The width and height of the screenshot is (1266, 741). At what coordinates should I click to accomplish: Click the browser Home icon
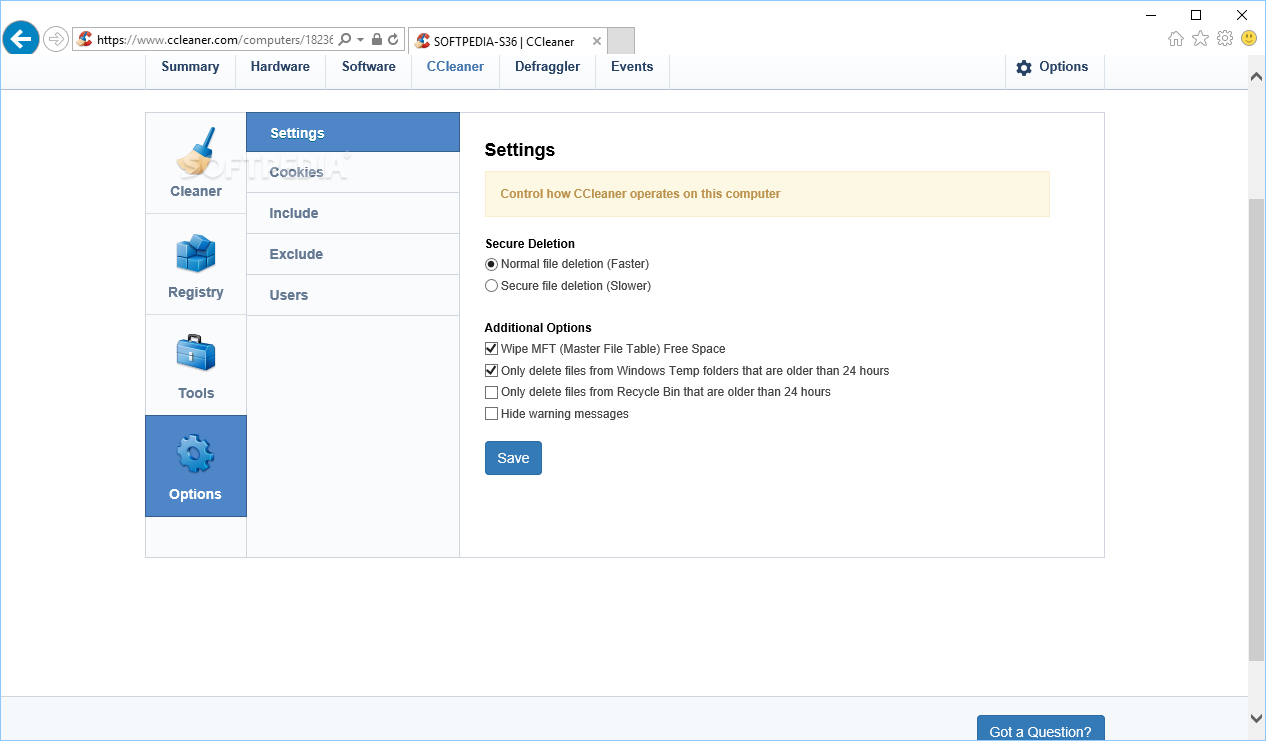pos(1176,39)
